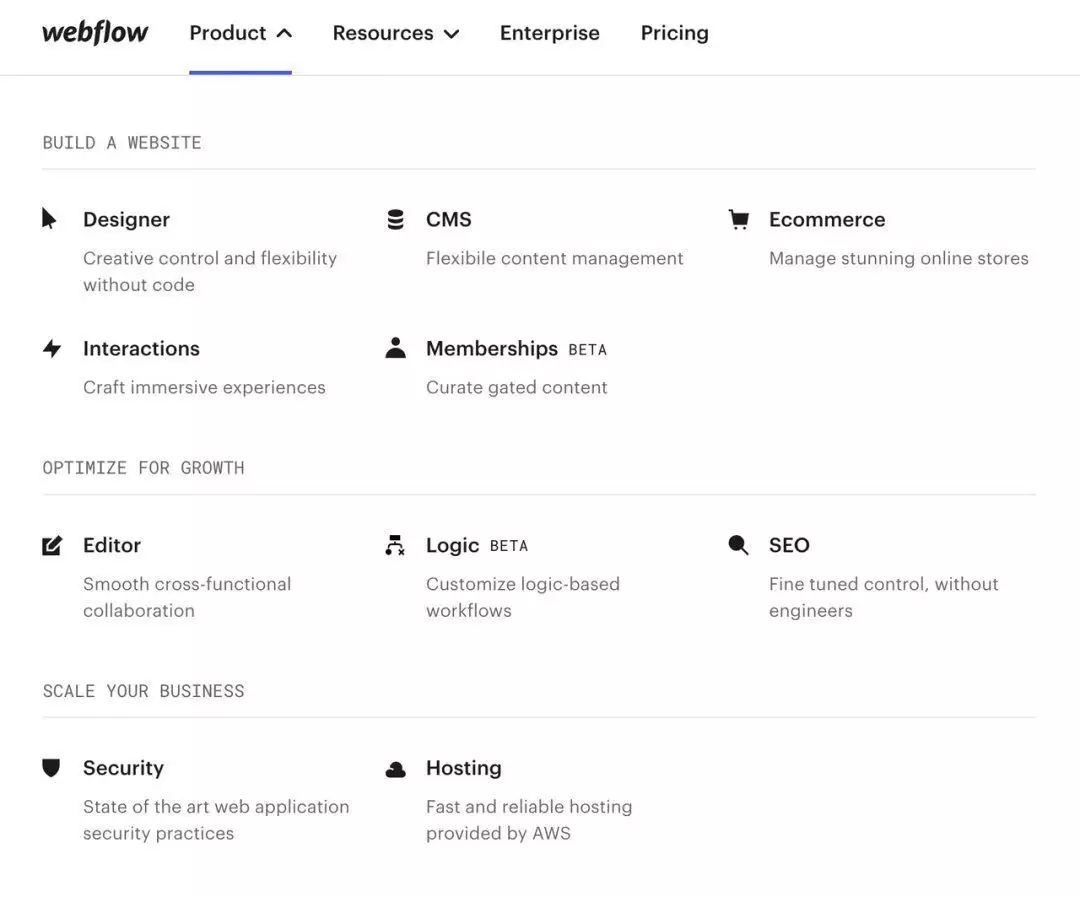
Task: Open the Enterprise menu item
Action: 550,33
